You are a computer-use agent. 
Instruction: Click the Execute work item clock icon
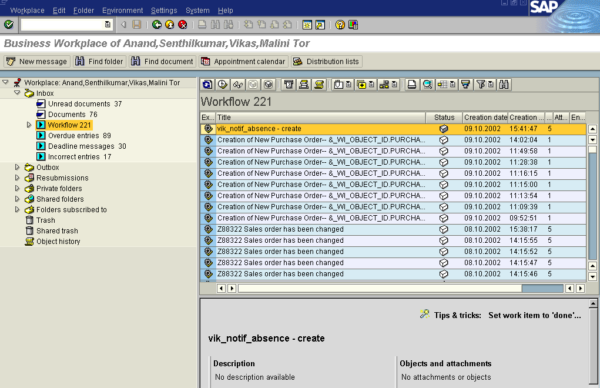[222, 85]
